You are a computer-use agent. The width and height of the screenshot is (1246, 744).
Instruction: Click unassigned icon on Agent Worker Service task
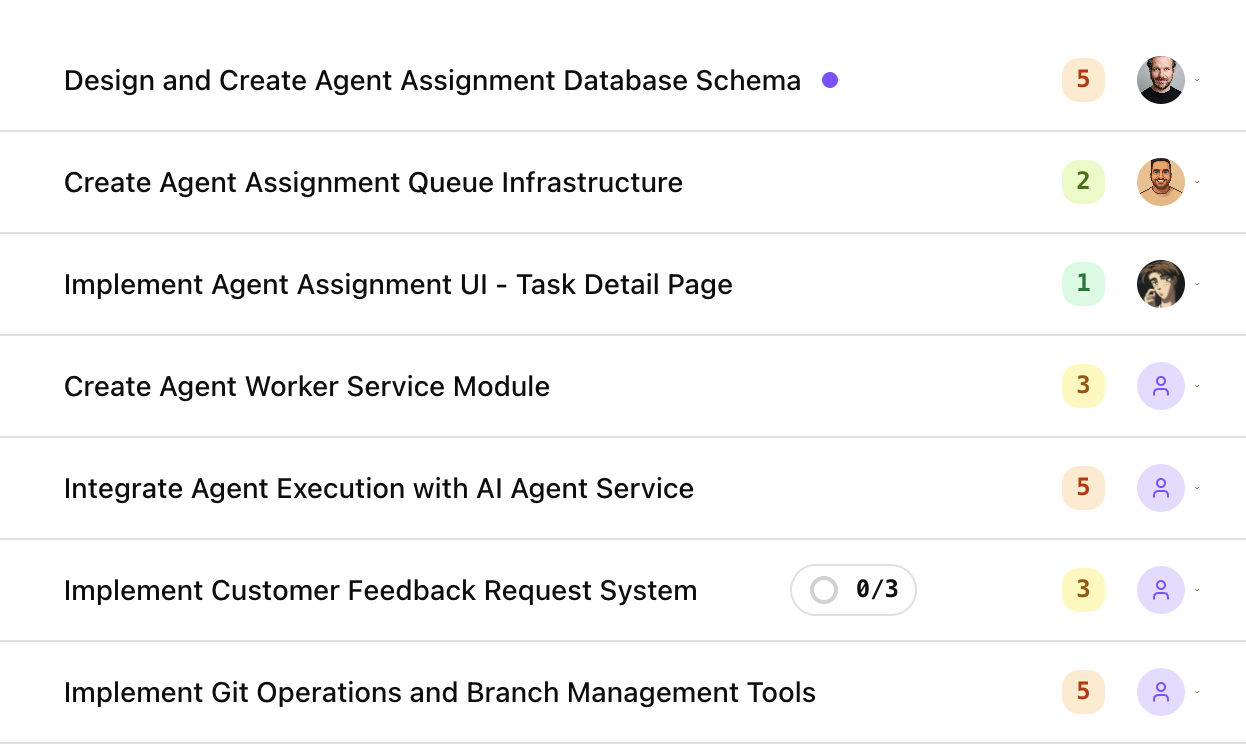click(1160, 386)
